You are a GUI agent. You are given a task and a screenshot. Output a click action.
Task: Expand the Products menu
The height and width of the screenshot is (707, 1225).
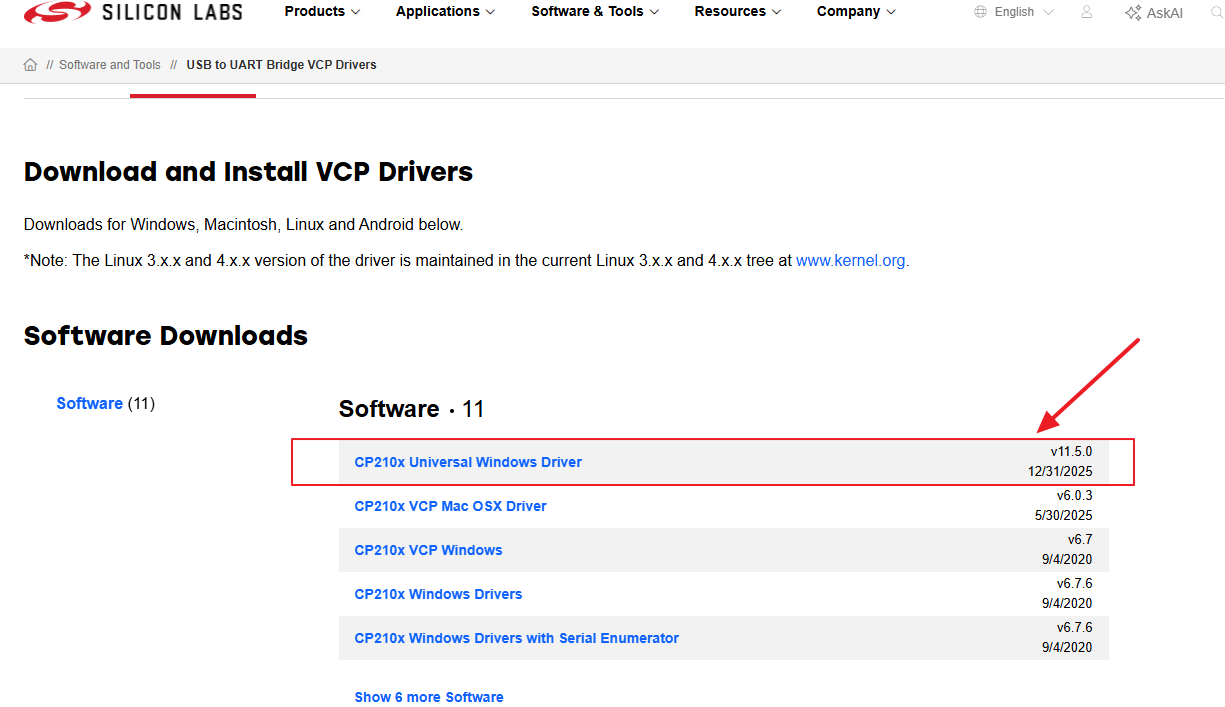click(x=322, y=12)
